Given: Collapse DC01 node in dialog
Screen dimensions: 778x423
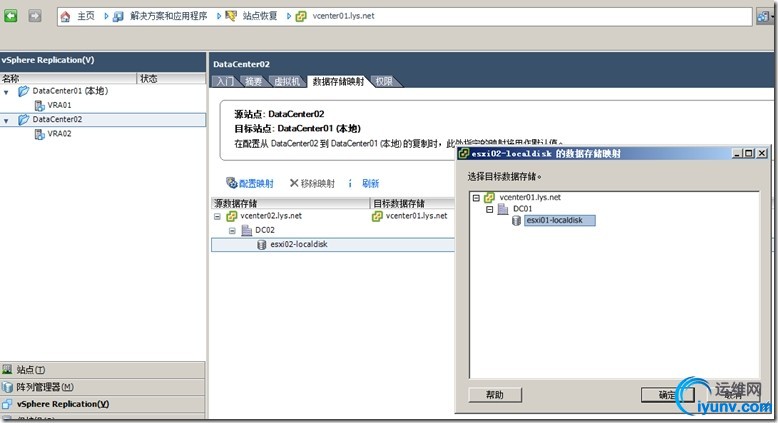Looking at the screenshot, I should coord(490,210).
